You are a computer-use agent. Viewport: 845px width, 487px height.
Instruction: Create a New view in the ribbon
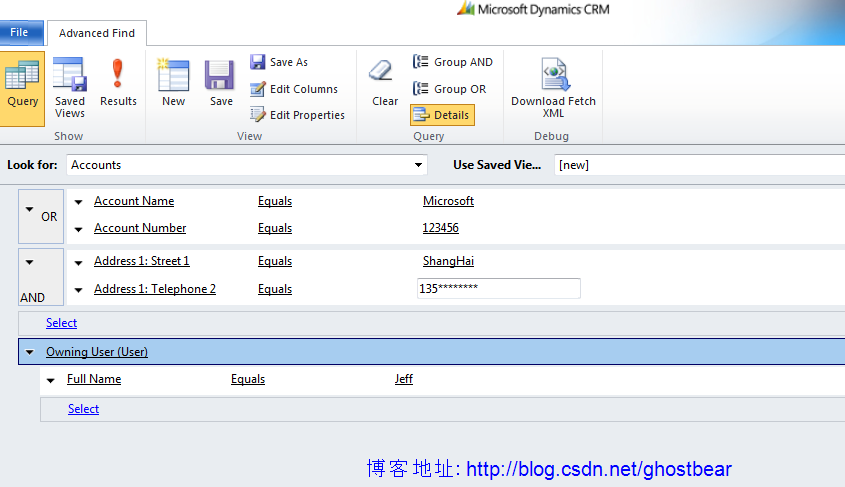click(x=174, y=84)
